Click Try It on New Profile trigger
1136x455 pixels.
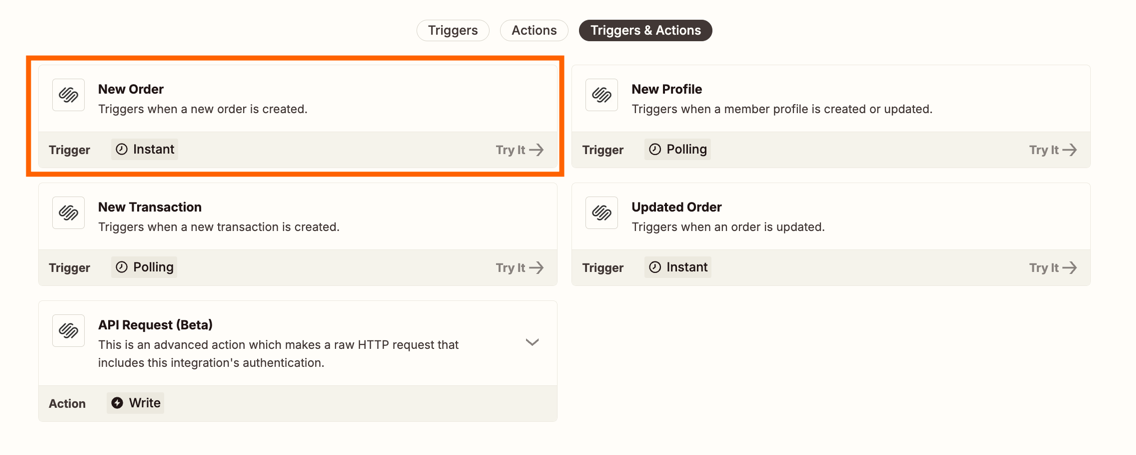[x=1053, y=150]
